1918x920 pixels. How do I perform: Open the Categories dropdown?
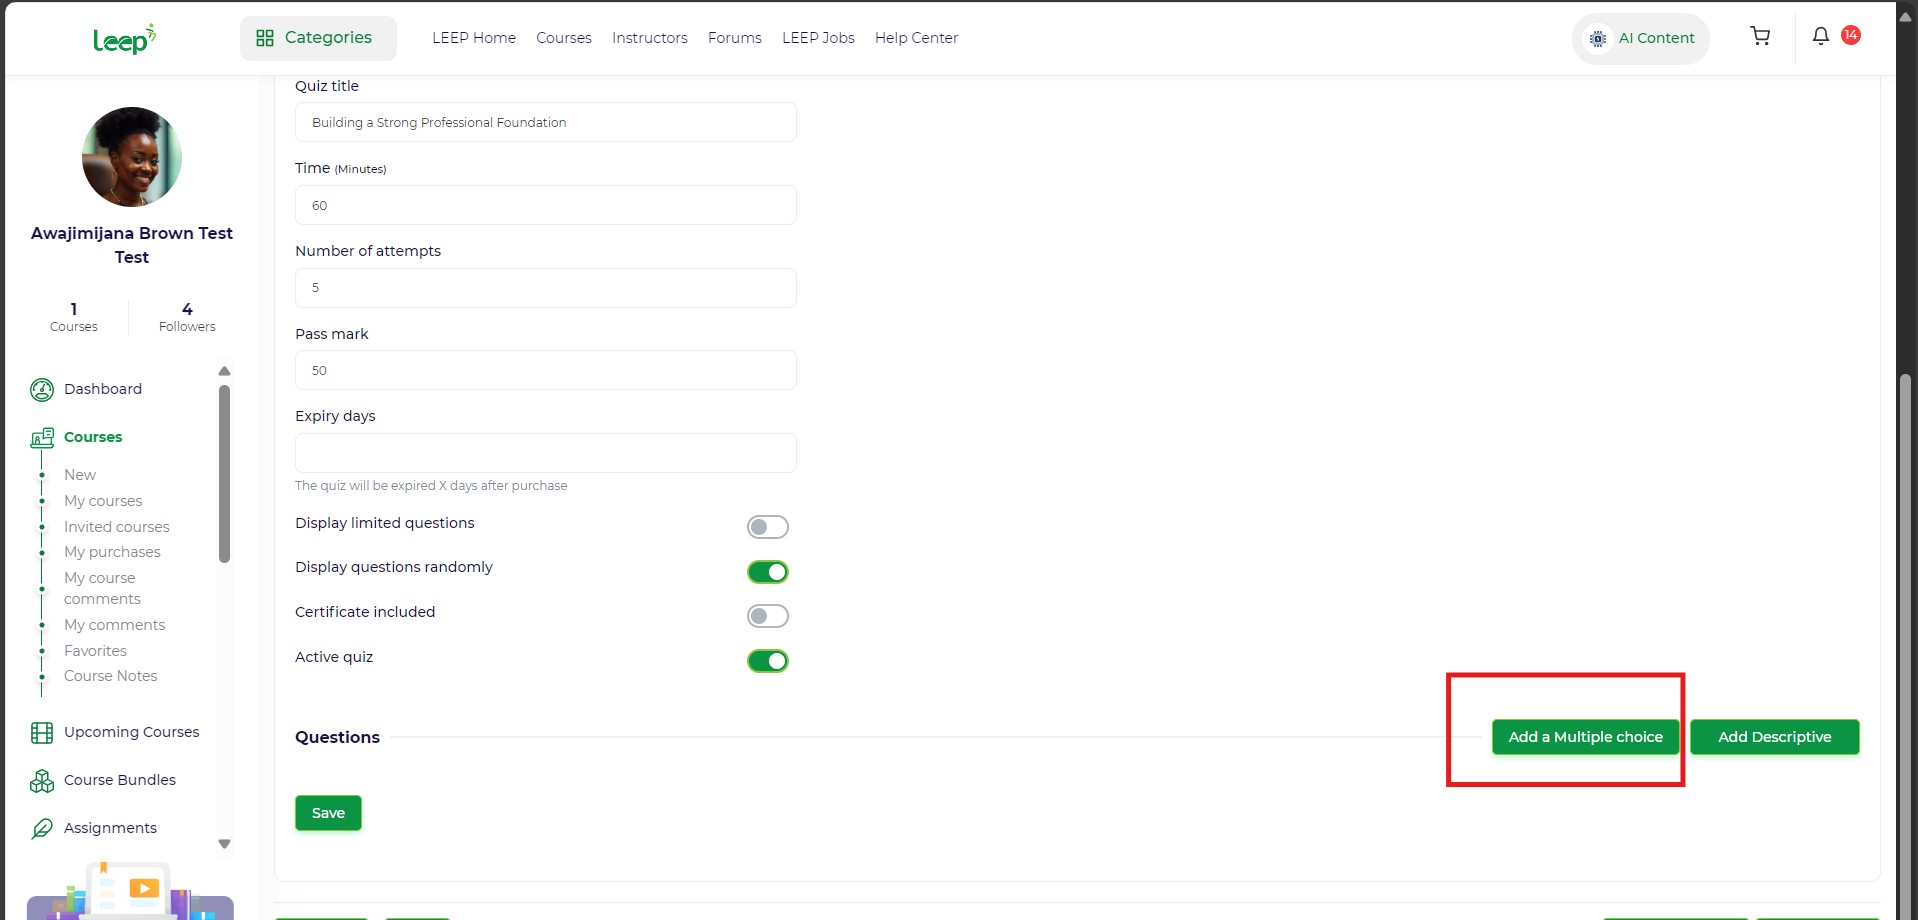pos(317,38)
